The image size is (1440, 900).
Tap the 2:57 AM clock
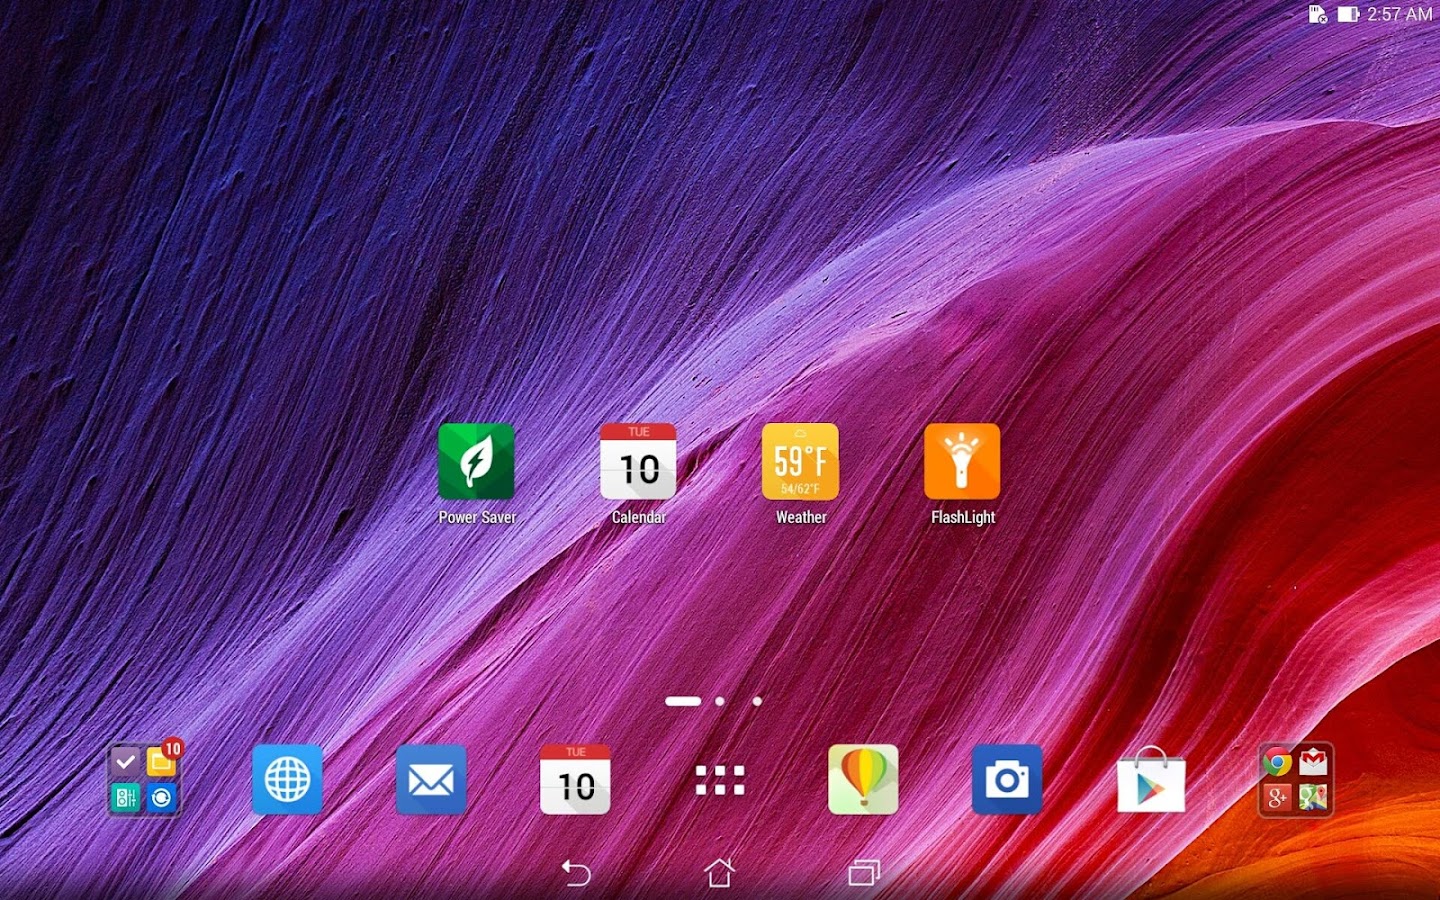(x=1400, y=14)
